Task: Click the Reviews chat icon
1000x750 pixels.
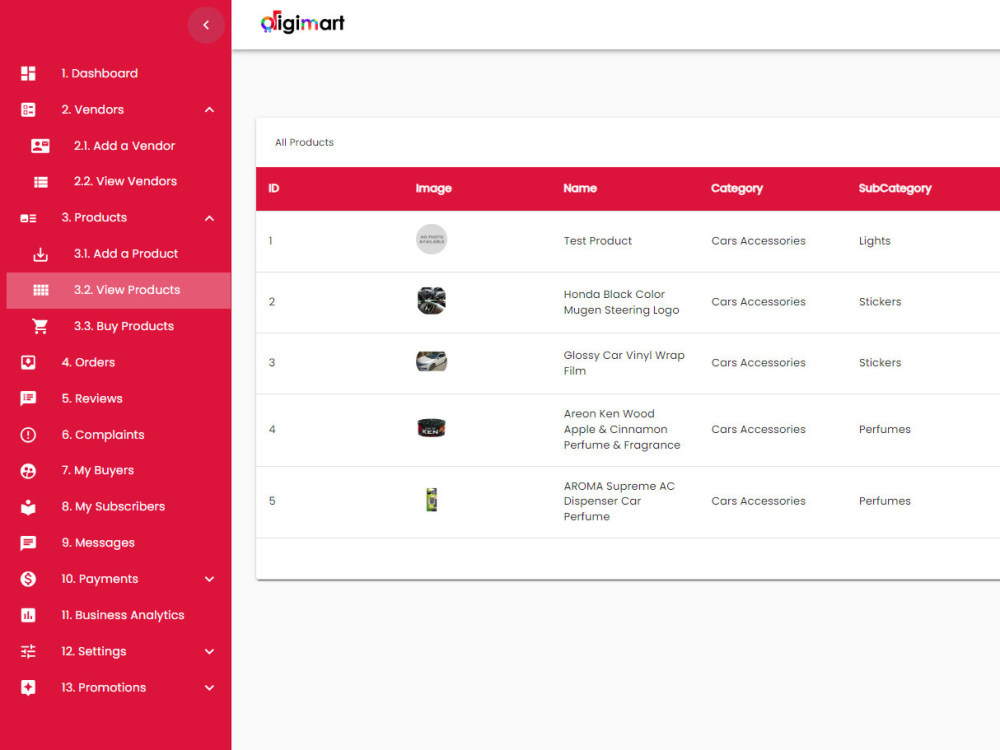Action: click(x=28, y=399)
